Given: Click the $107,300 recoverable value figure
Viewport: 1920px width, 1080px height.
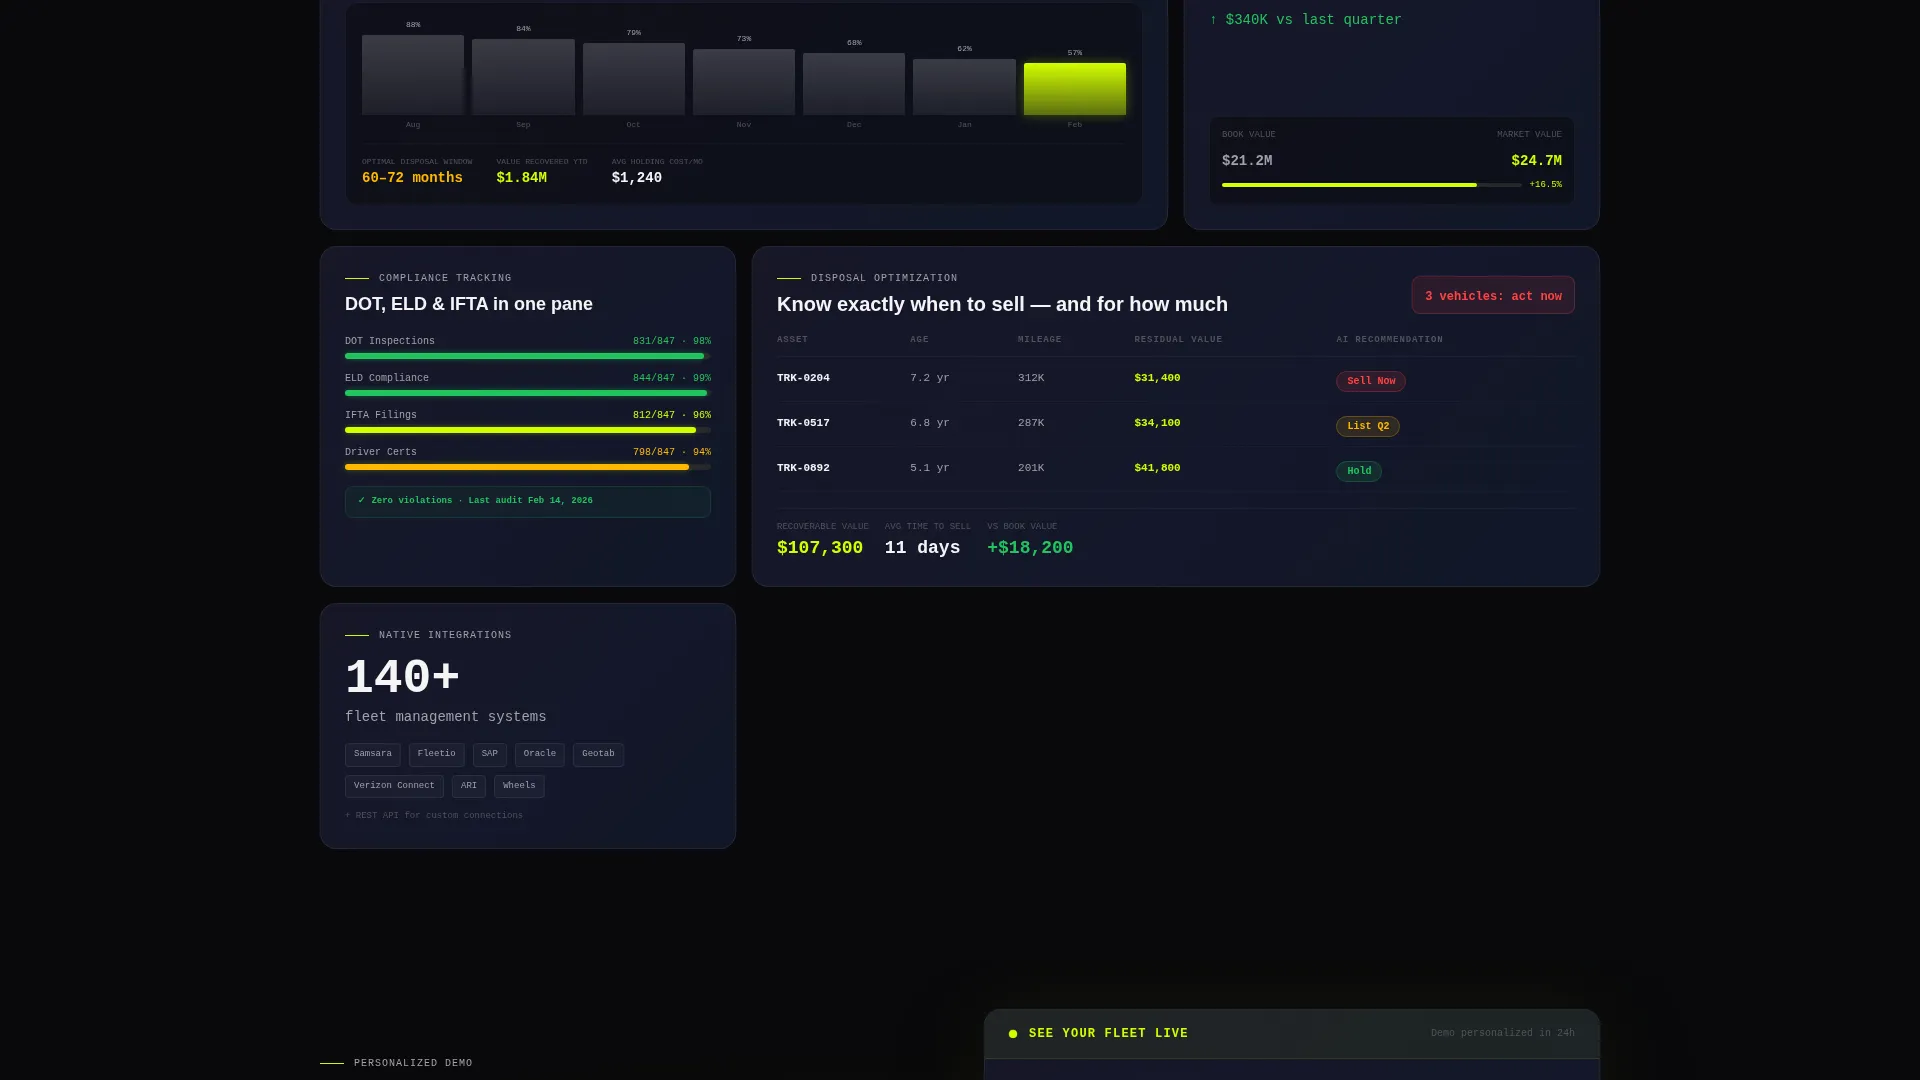Looking at the screenshot, I should pyautogui.click(x=820, y=548).
